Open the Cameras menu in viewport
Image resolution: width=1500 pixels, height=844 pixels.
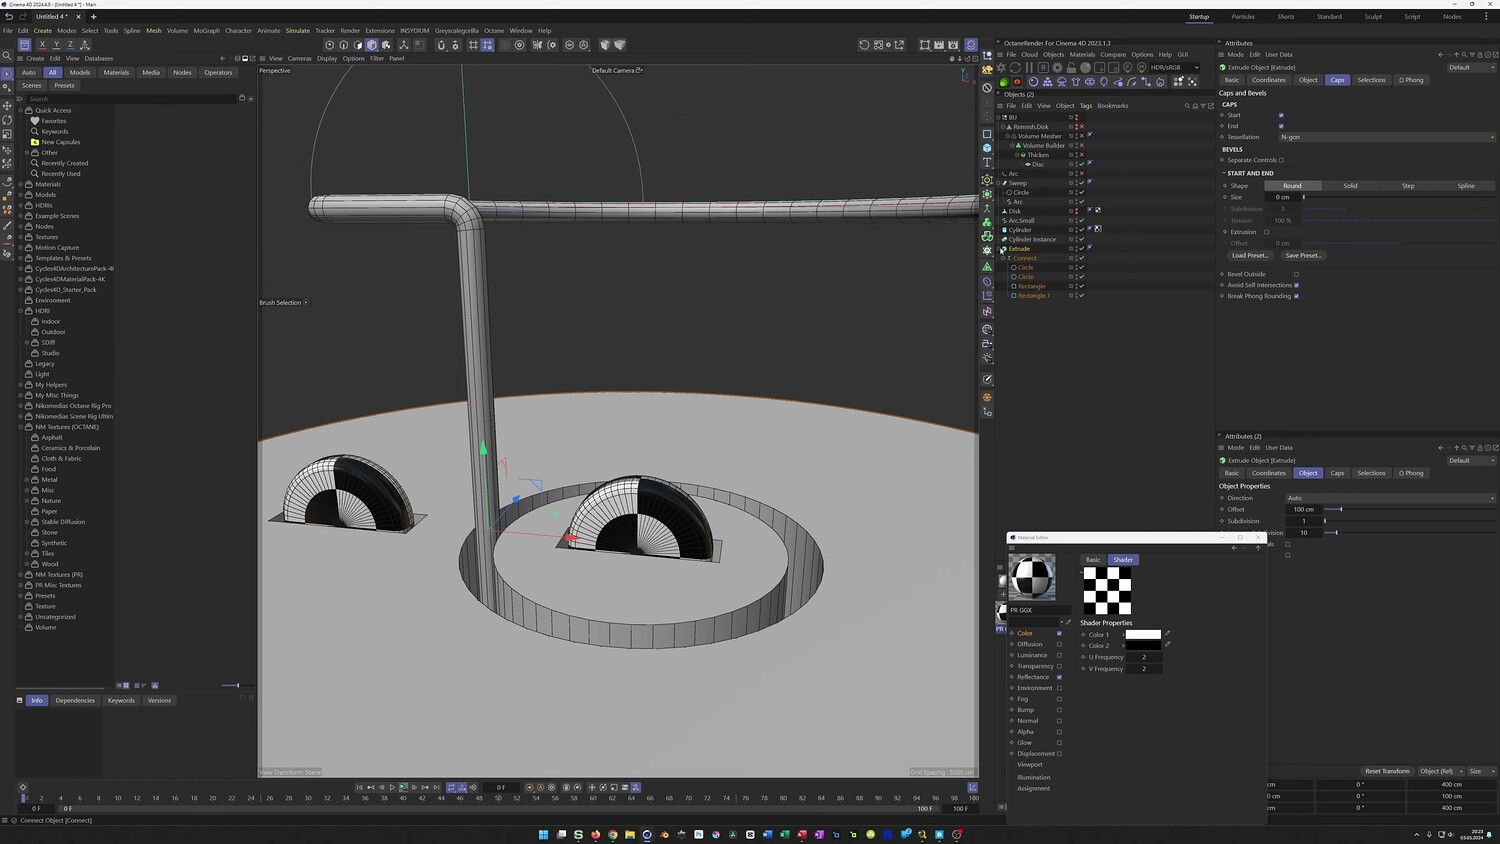(x=300, y=59)
